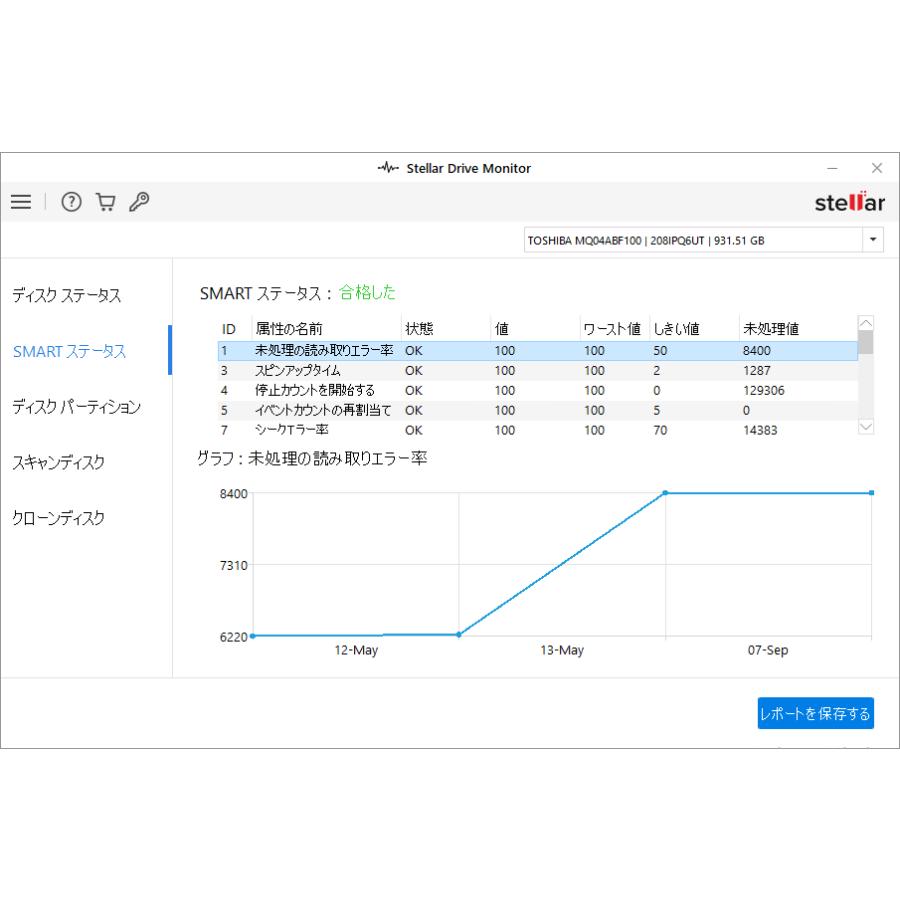This screenshot has width=900, height=900.
Task: Click the SMART table scroll up arrow
Action: pos(866,323)
